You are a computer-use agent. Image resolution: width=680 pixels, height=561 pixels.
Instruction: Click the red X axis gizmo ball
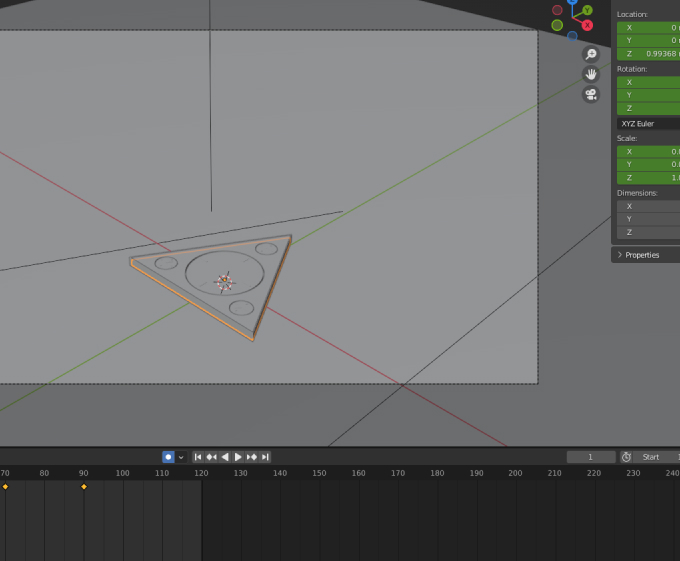pos(587,25)
